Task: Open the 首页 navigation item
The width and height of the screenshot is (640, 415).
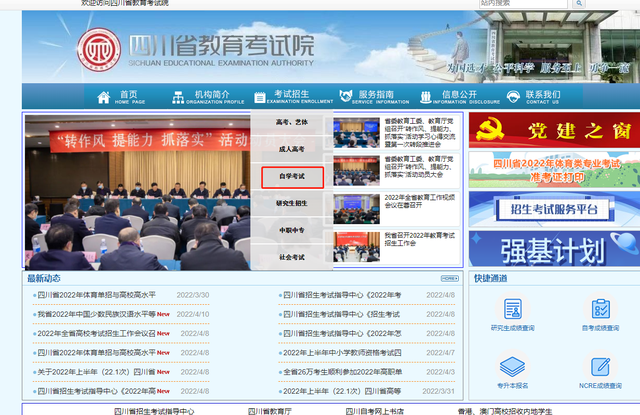Action: tap(129, 97)
